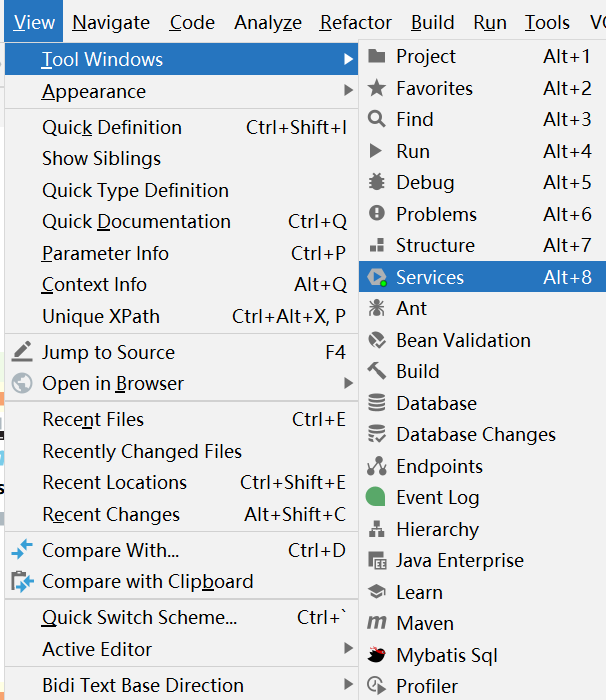
Task: Click the Mybatis Sql bird icon
Action: [377, 655]
